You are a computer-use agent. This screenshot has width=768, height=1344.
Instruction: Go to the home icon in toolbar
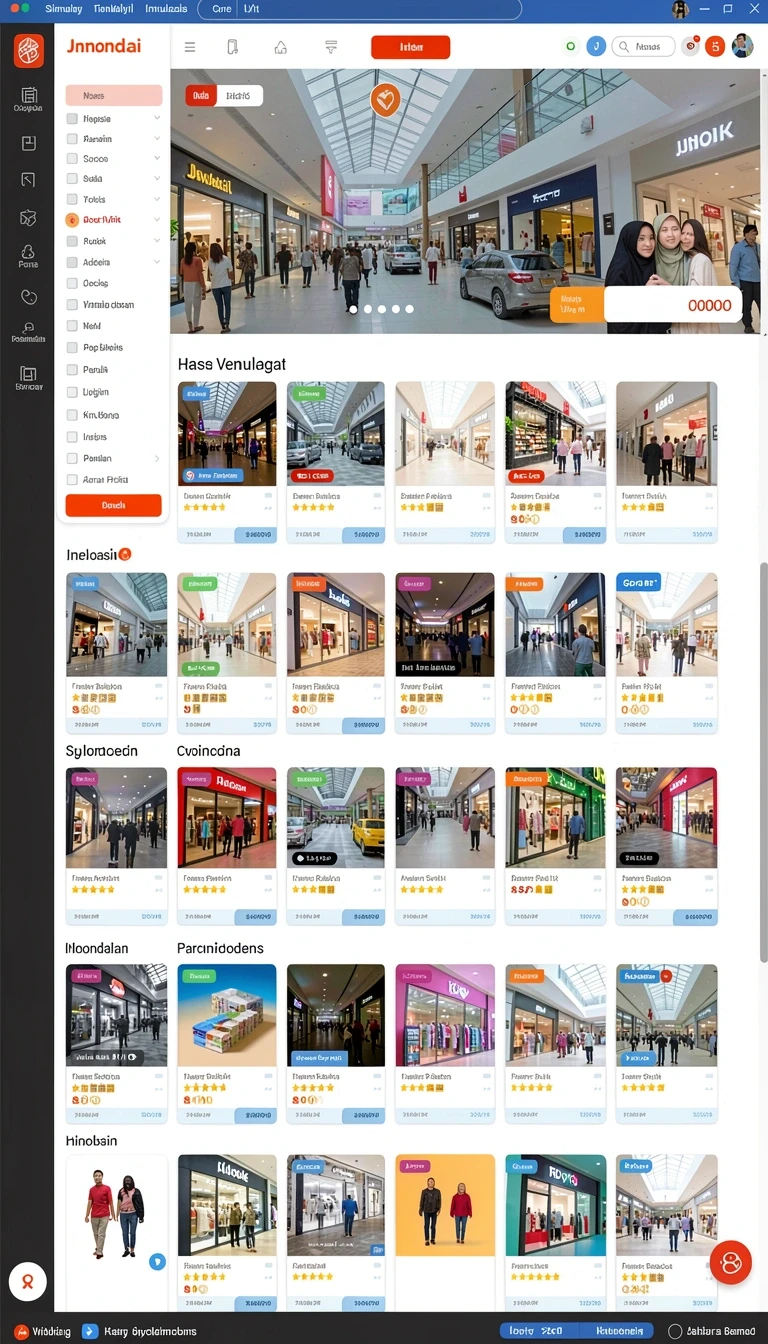(x=280, y=47)
